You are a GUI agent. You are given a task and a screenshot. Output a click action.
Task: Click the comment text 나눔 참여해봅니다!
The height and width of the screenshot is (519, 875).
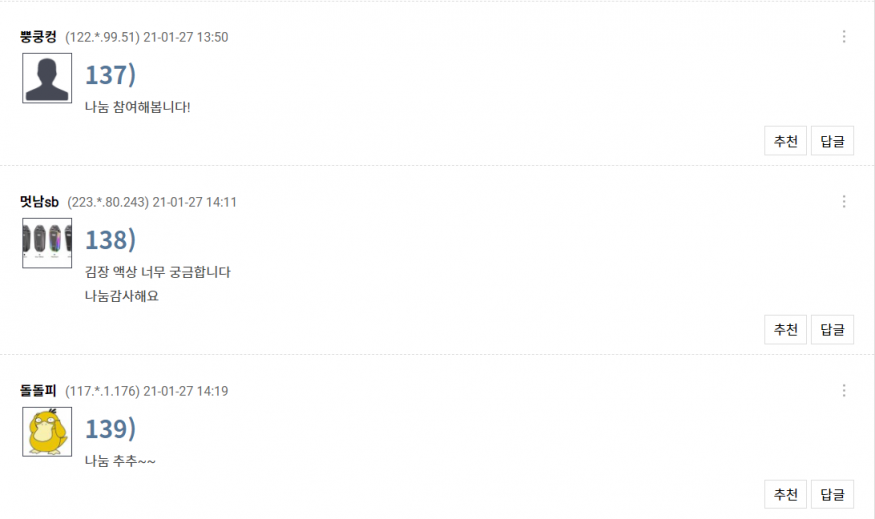pos(138,107)
